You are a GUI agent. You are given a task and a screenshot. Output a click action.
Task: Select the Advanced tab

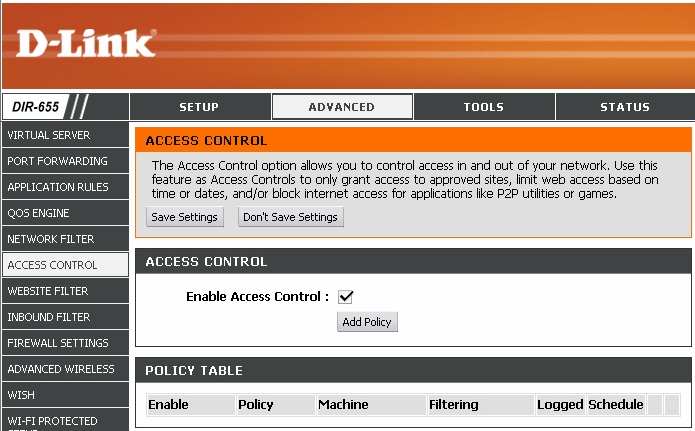coord(342,107)
